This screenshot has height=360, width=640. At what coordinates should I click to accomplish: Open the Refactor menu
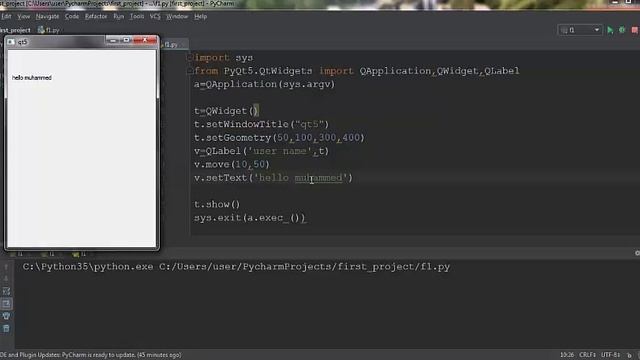coord(96,17)
